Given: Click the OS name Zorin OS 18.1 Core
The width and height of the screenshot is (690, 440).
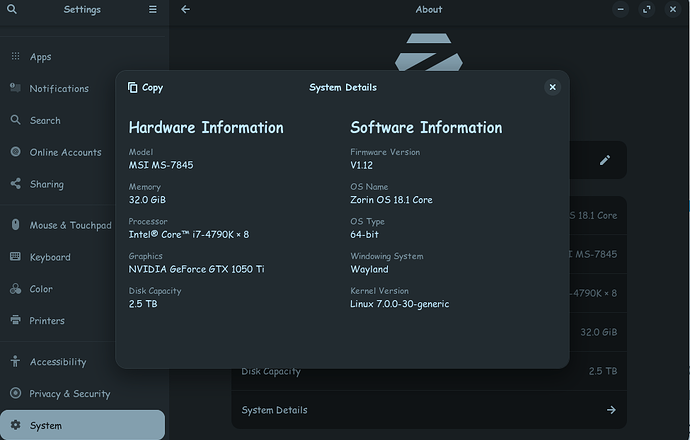Looking at the screenshot, I should (391, 200).
